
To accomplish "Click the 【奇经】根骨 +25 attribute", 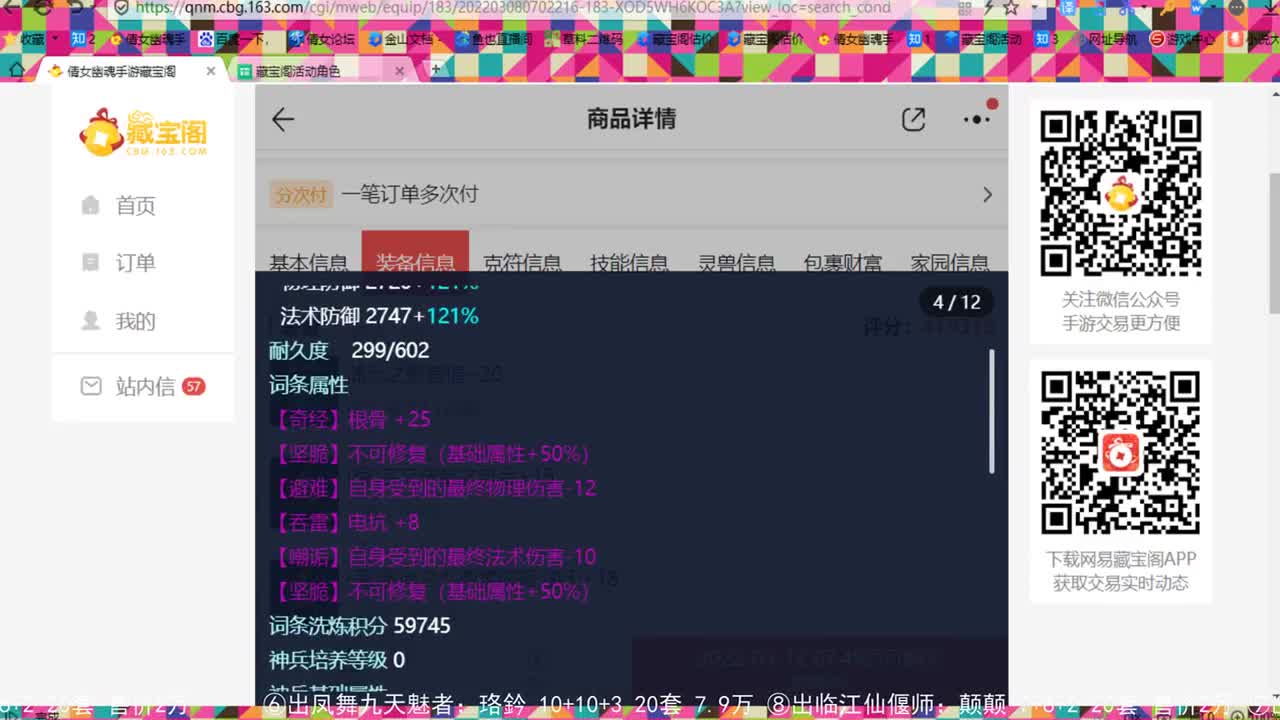I will pyautogui.click(x=351, y=419).
